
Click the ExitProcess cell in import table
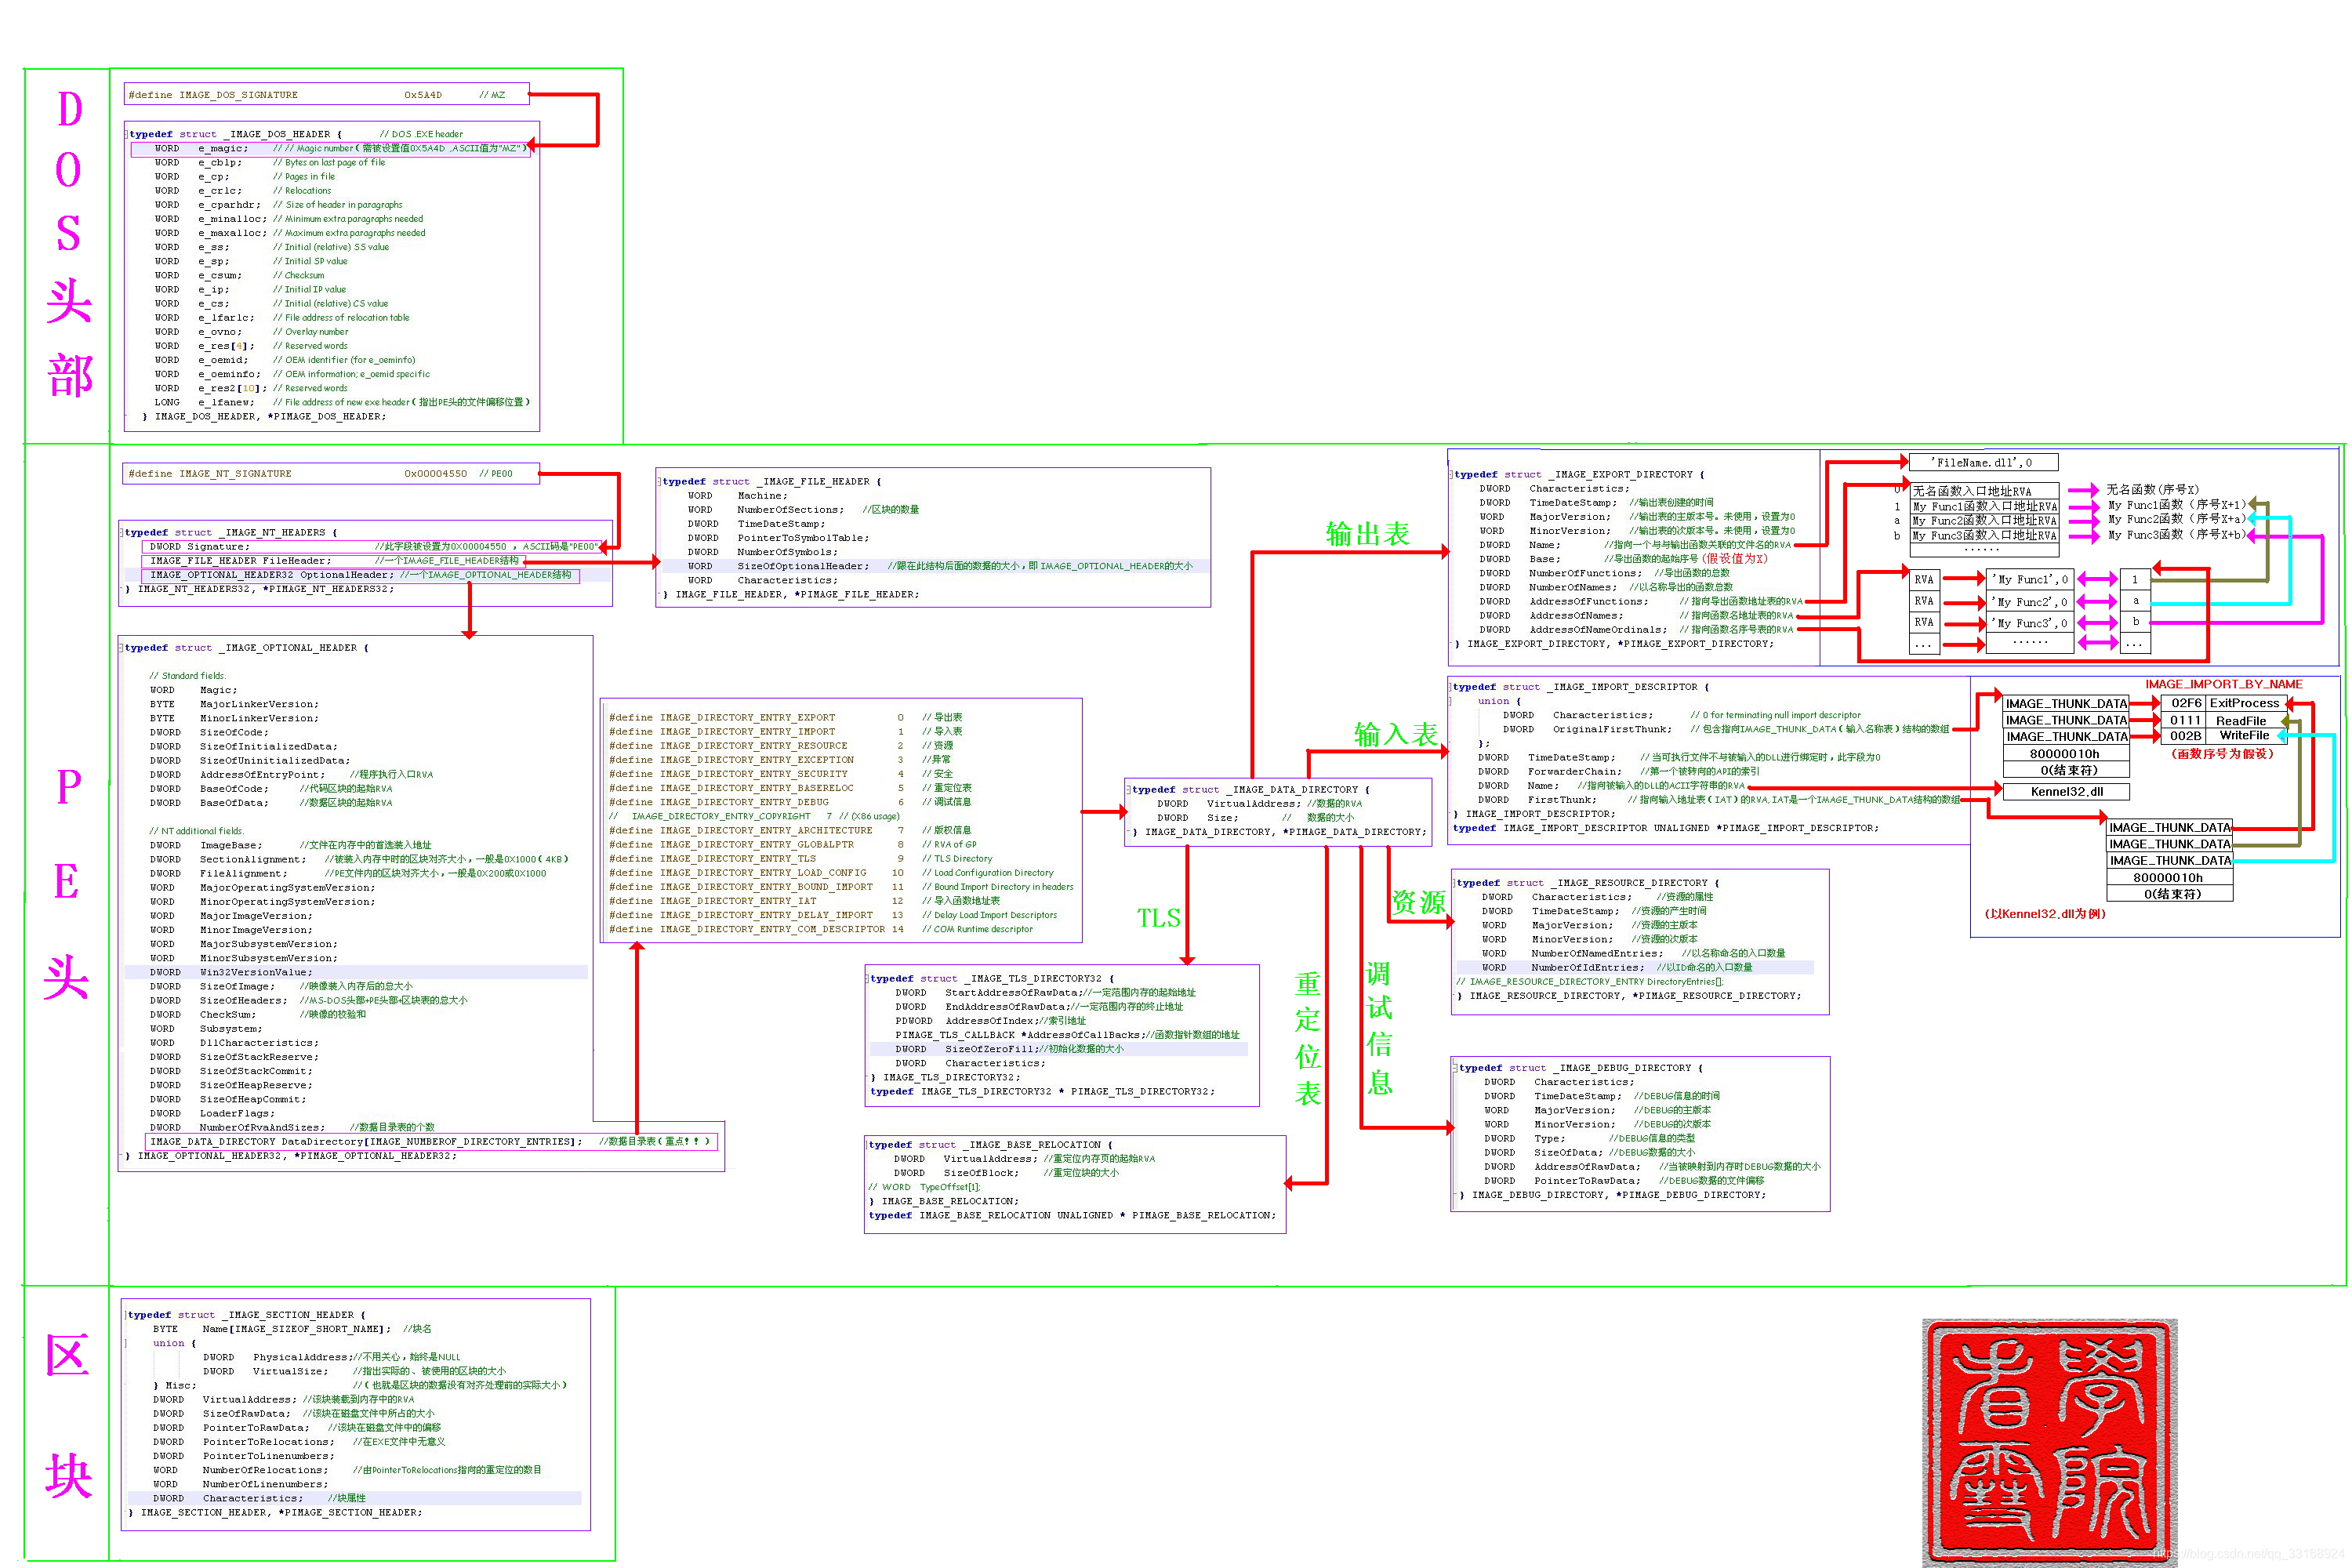click(x=2244, y=703)
